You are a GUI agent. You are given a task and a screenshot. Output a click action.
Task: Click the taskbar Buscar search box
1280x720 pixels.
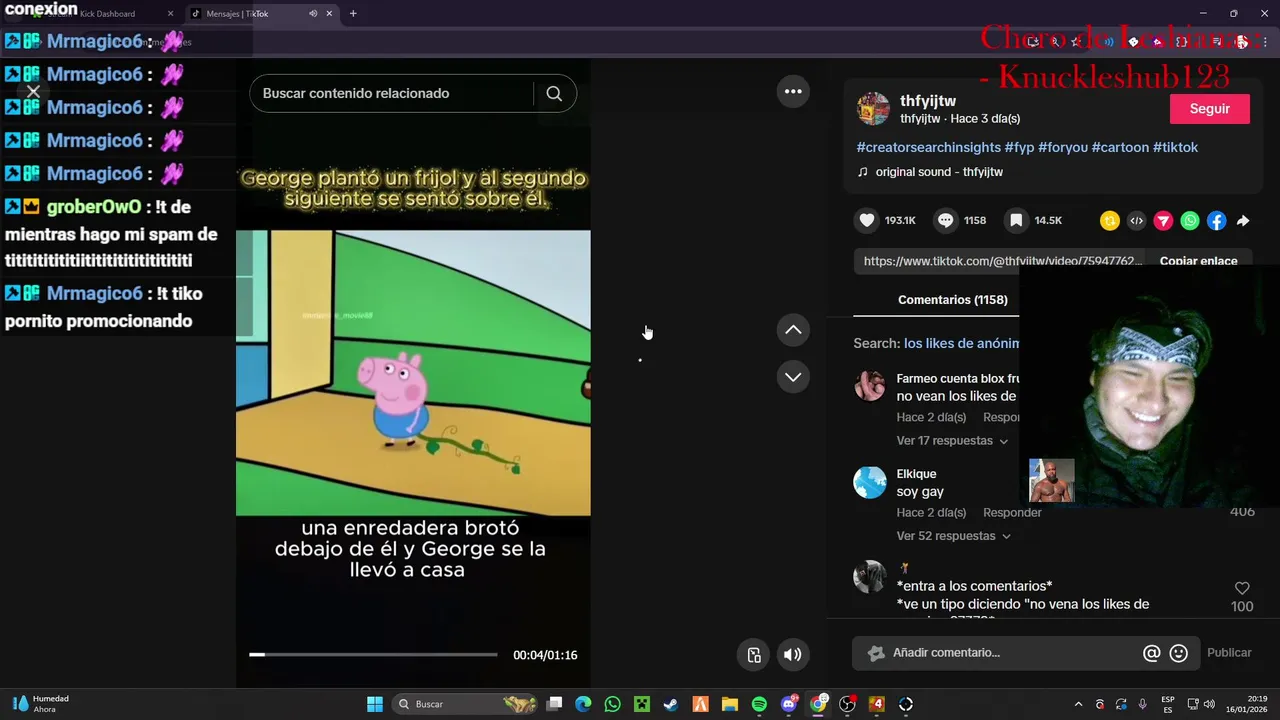(x=466, y=704)
